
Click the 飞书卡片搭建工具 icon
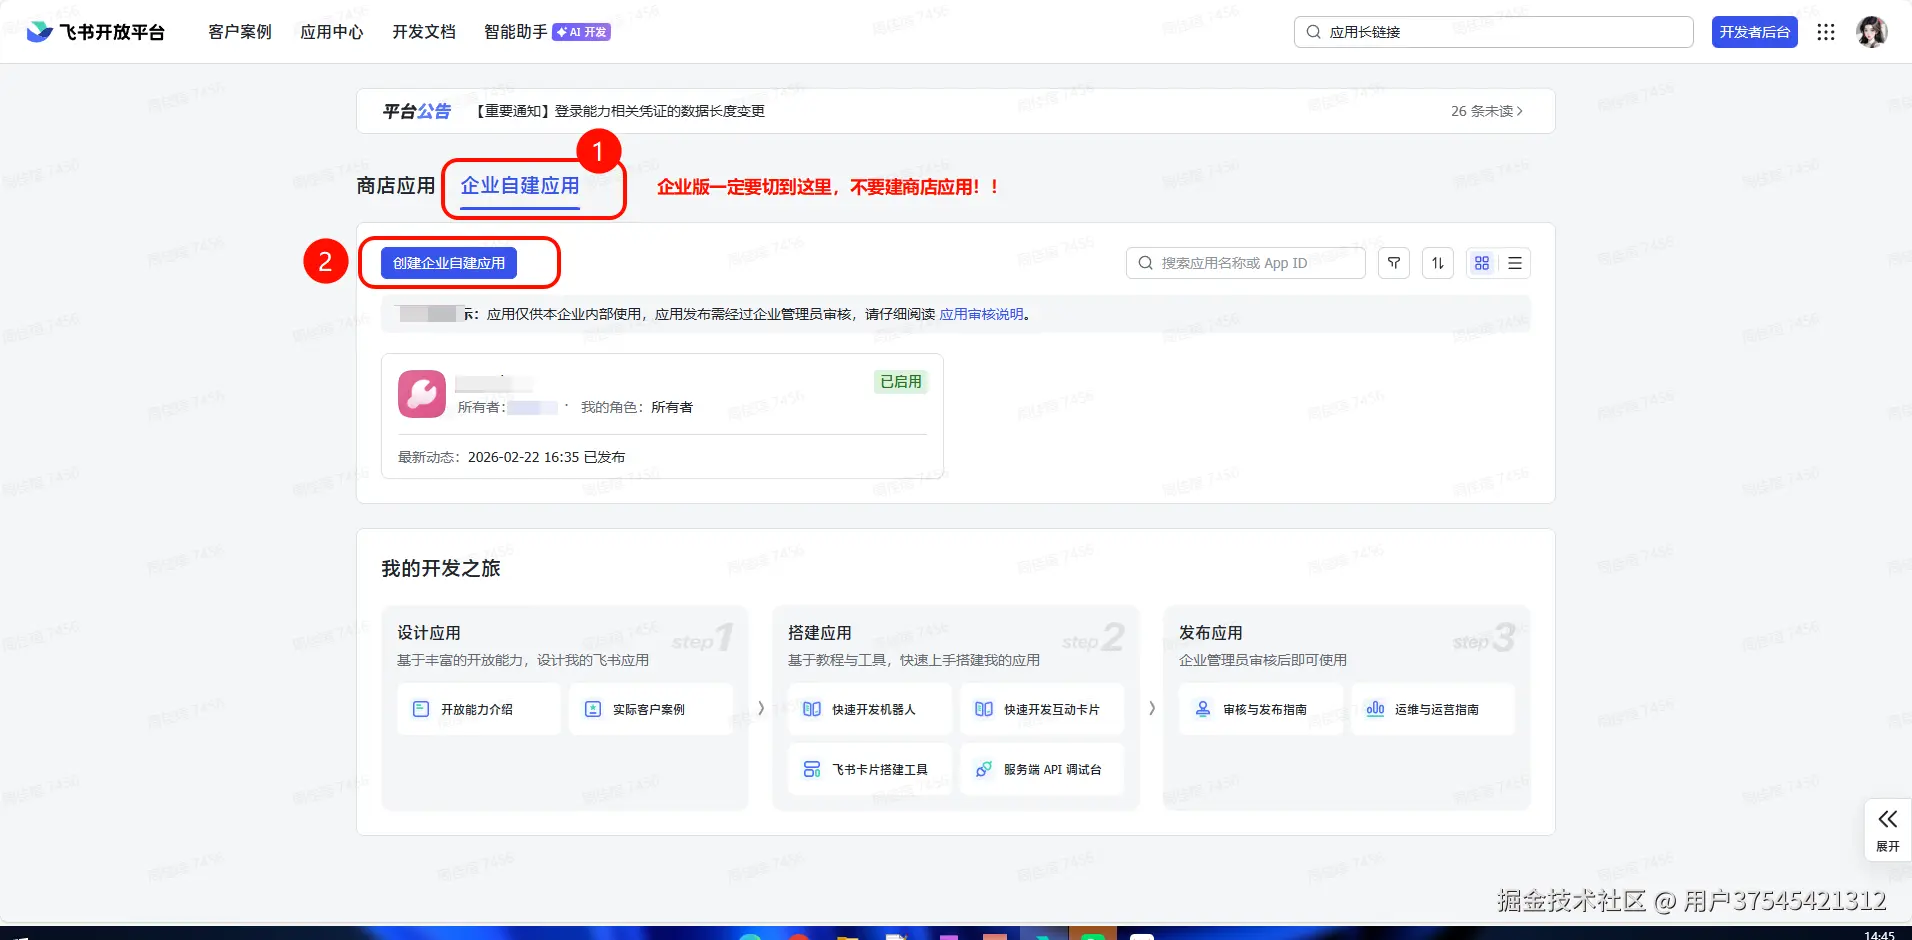(x=812, y=769)
